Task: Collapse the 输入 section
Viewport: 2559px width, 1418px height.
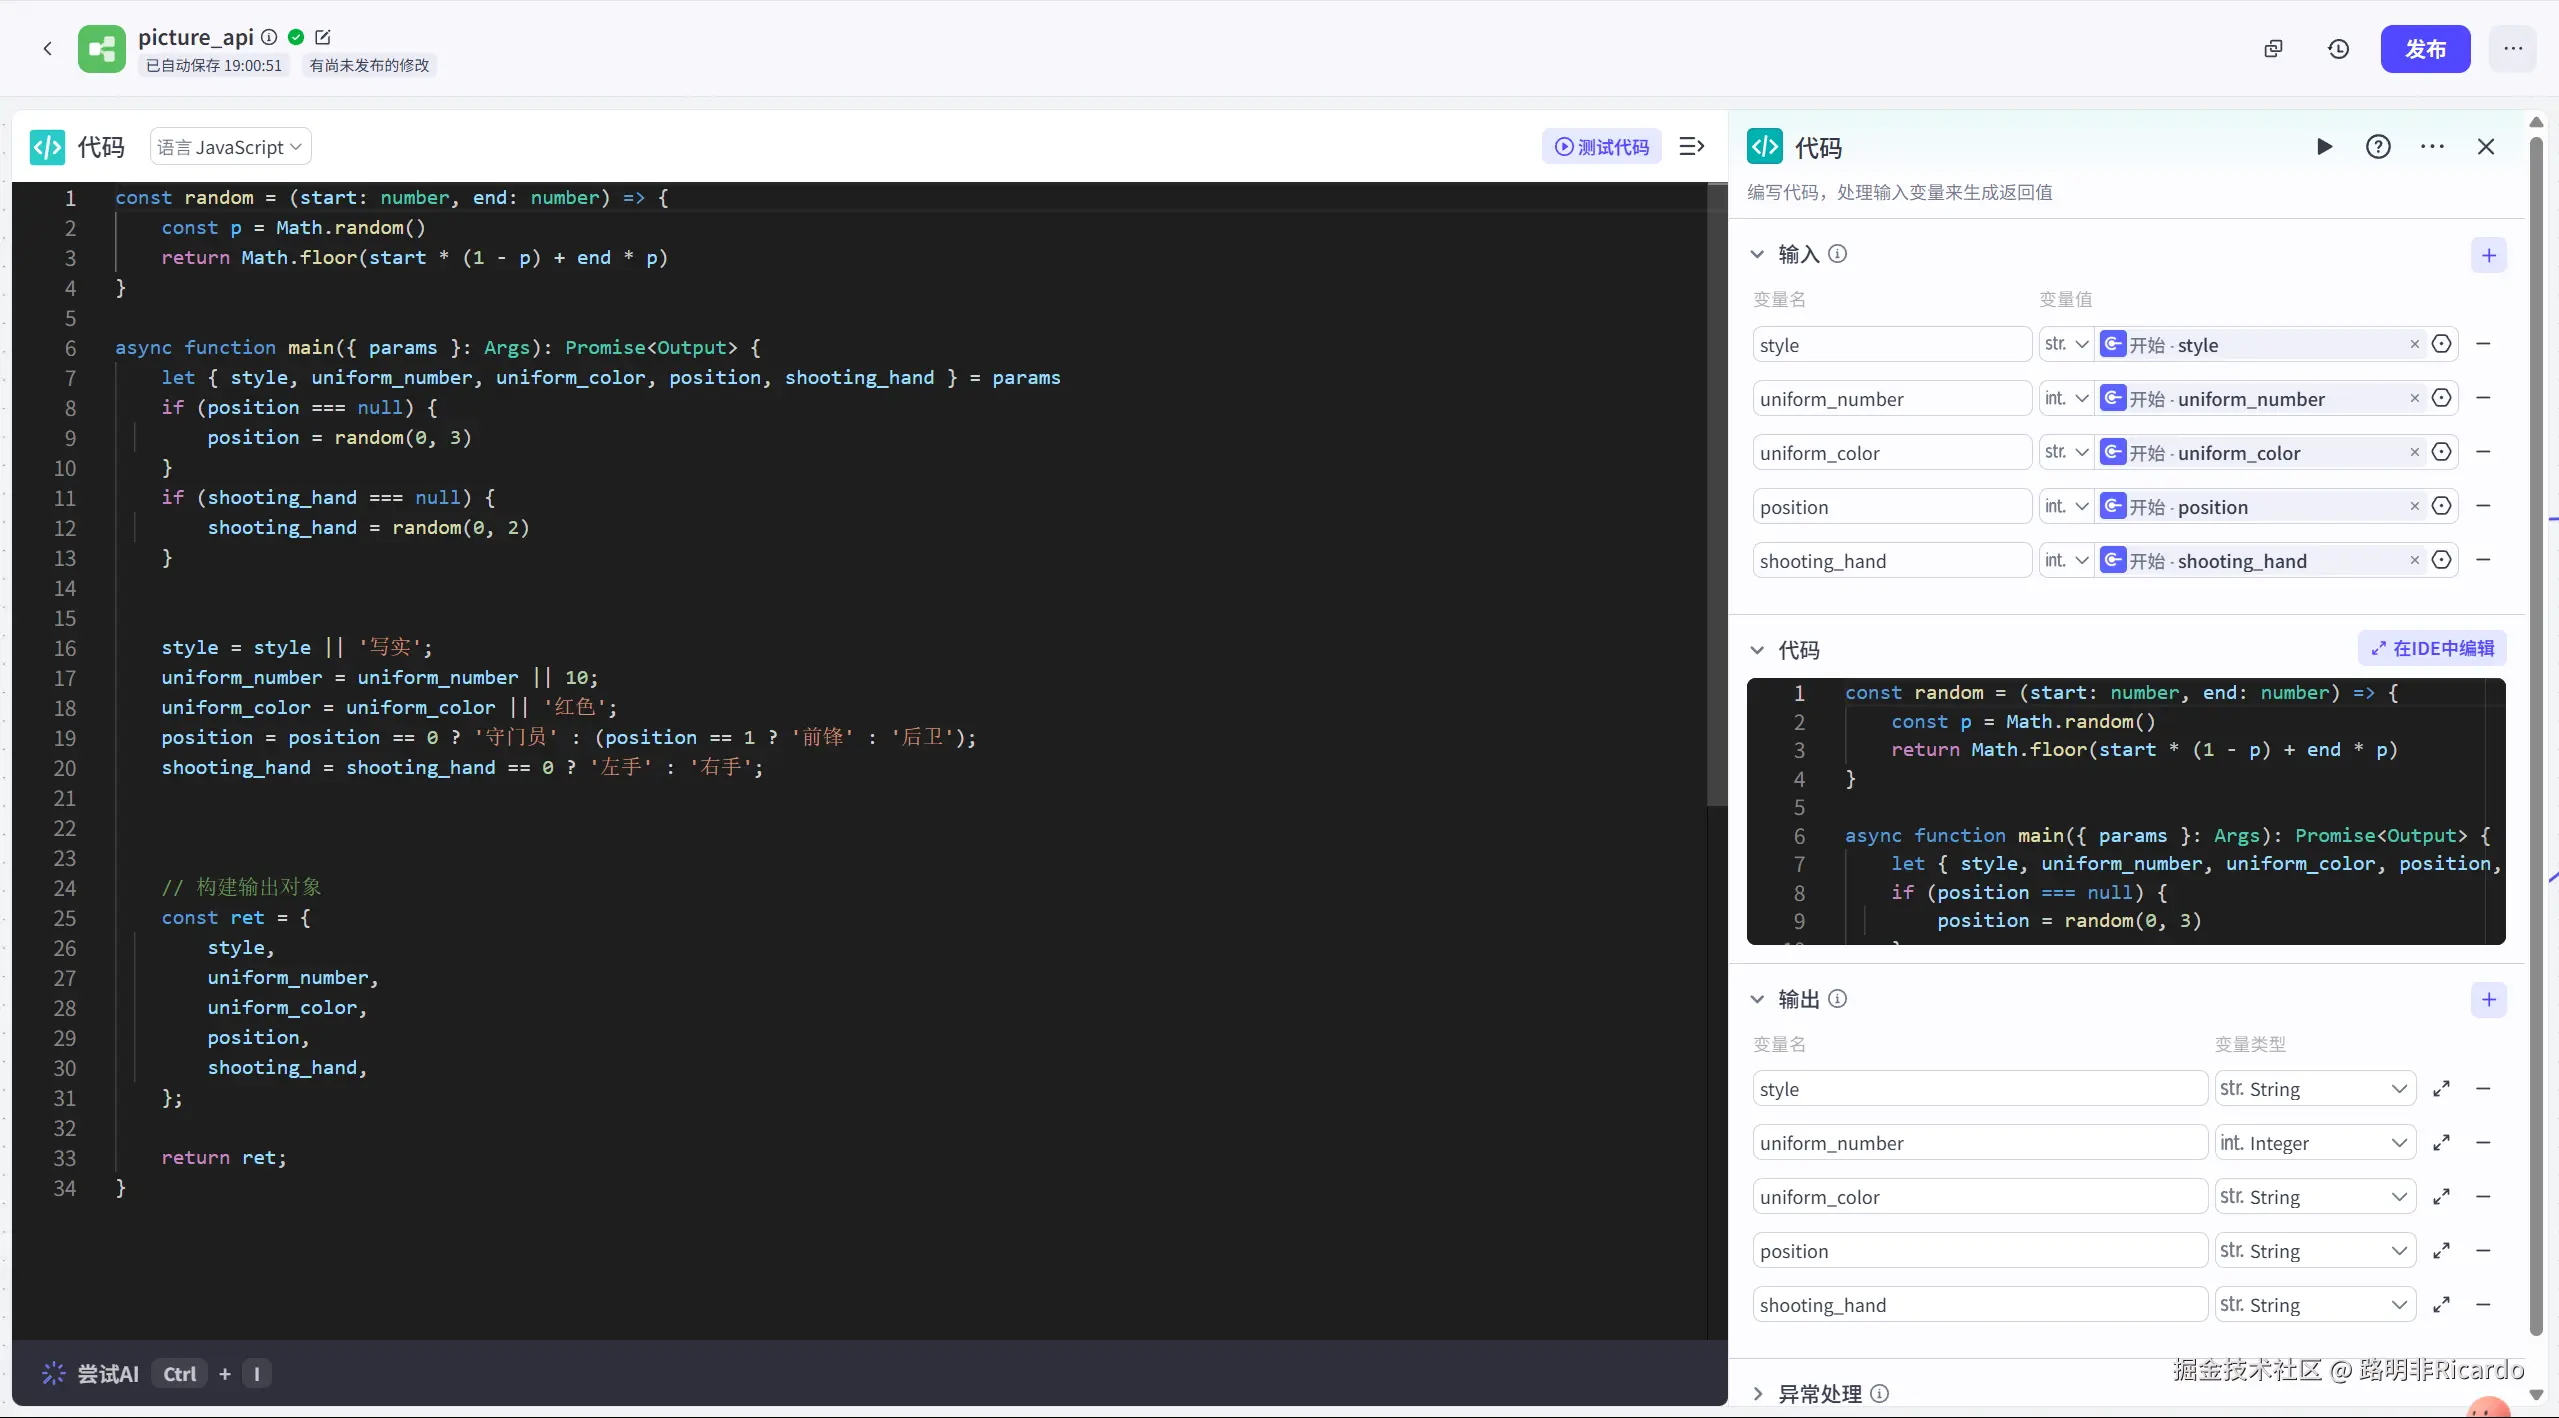Action: [1757, 254]
